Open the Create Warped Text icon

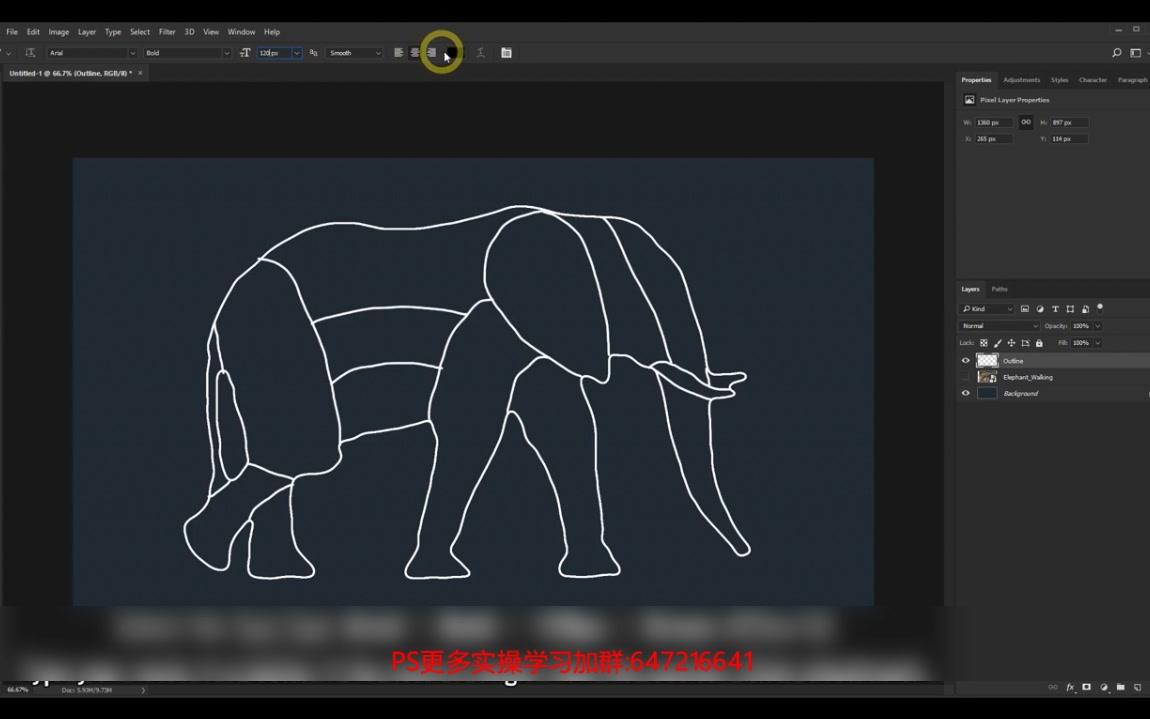pyautogui.click(x=480, y=53)
